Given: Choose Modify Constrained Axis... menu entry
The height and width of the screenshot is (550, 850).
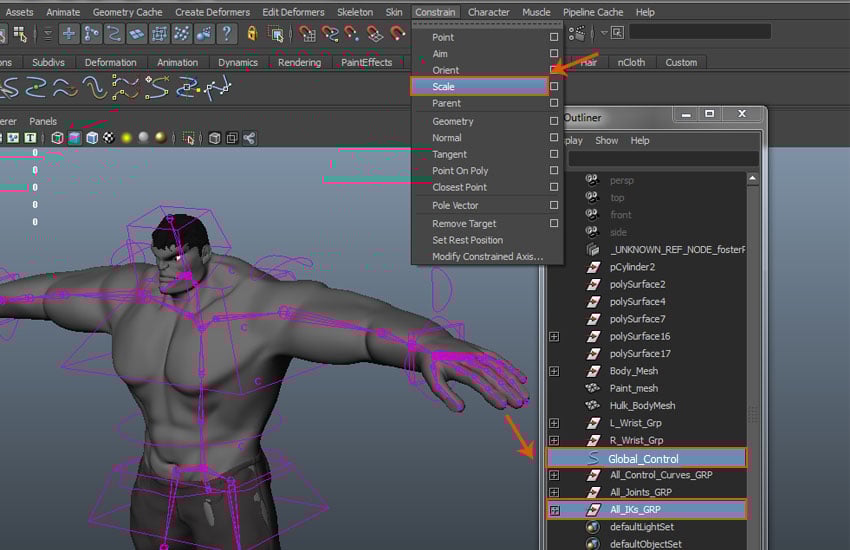Looking at the screenshot, I should pyautogui.click(x=487, y=256).
